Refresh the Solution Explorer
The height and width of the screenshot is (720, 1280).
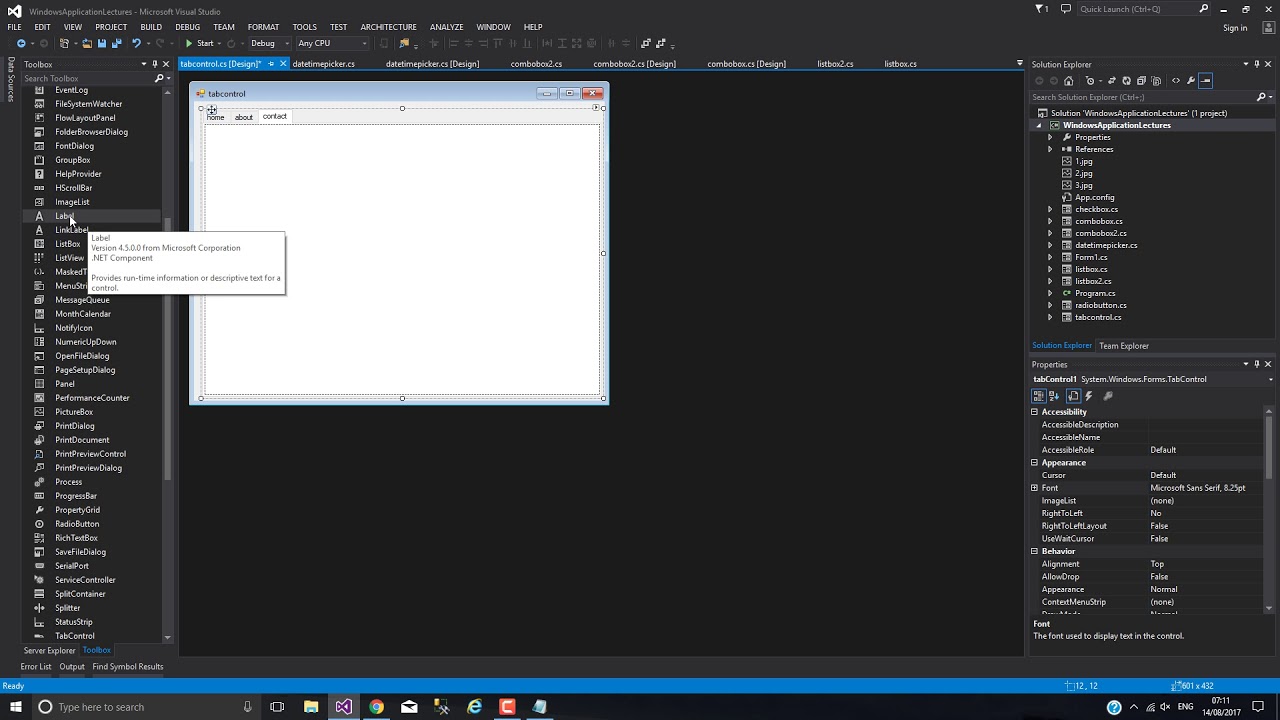1126,81
